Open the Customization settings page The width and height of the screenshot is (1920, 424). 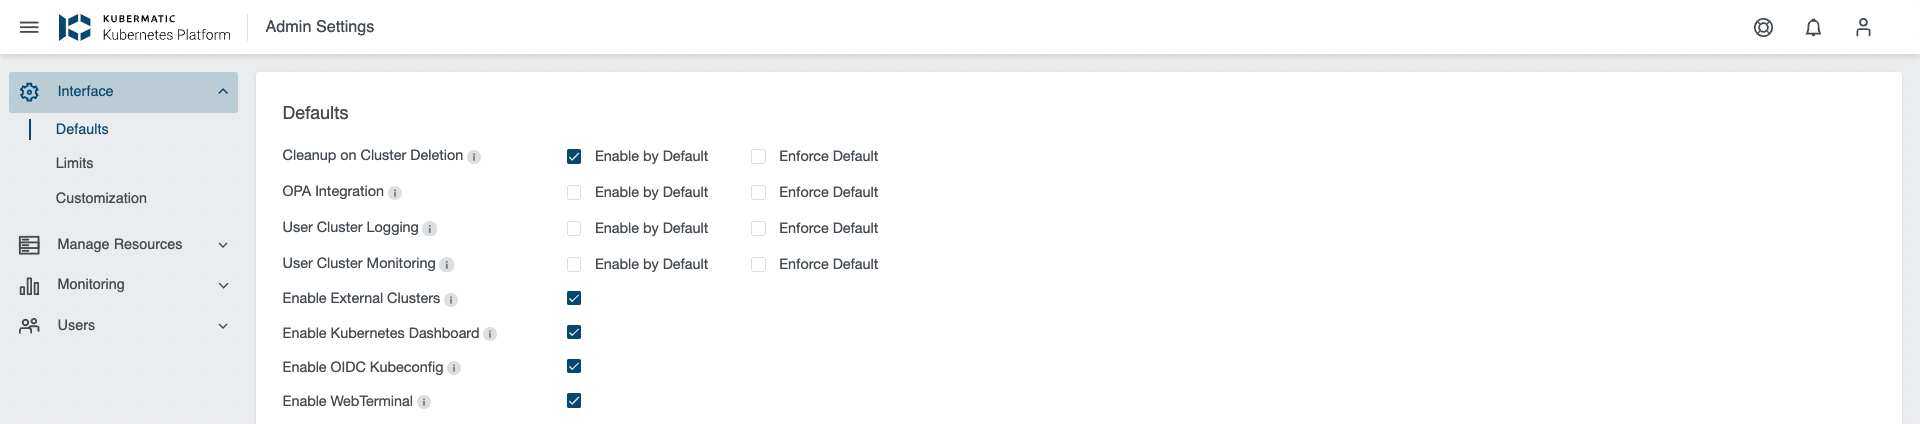point(101,198)
